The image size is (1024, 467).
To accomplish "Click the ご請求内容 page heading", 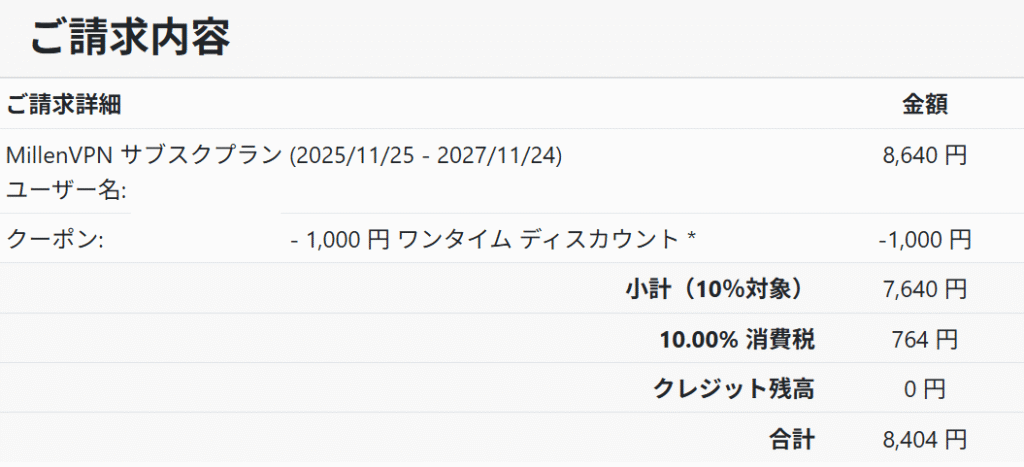I will [x=130, y=37].
